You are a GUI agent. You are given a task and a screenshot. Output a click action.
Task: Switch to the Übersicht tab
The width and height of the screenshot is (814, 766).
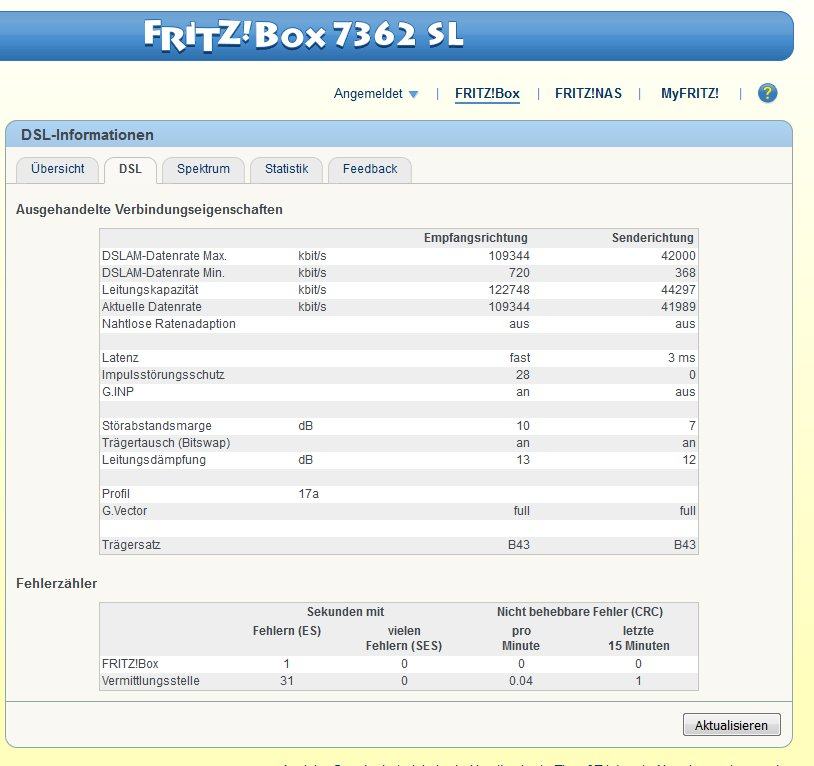click(x=58, y=169)
